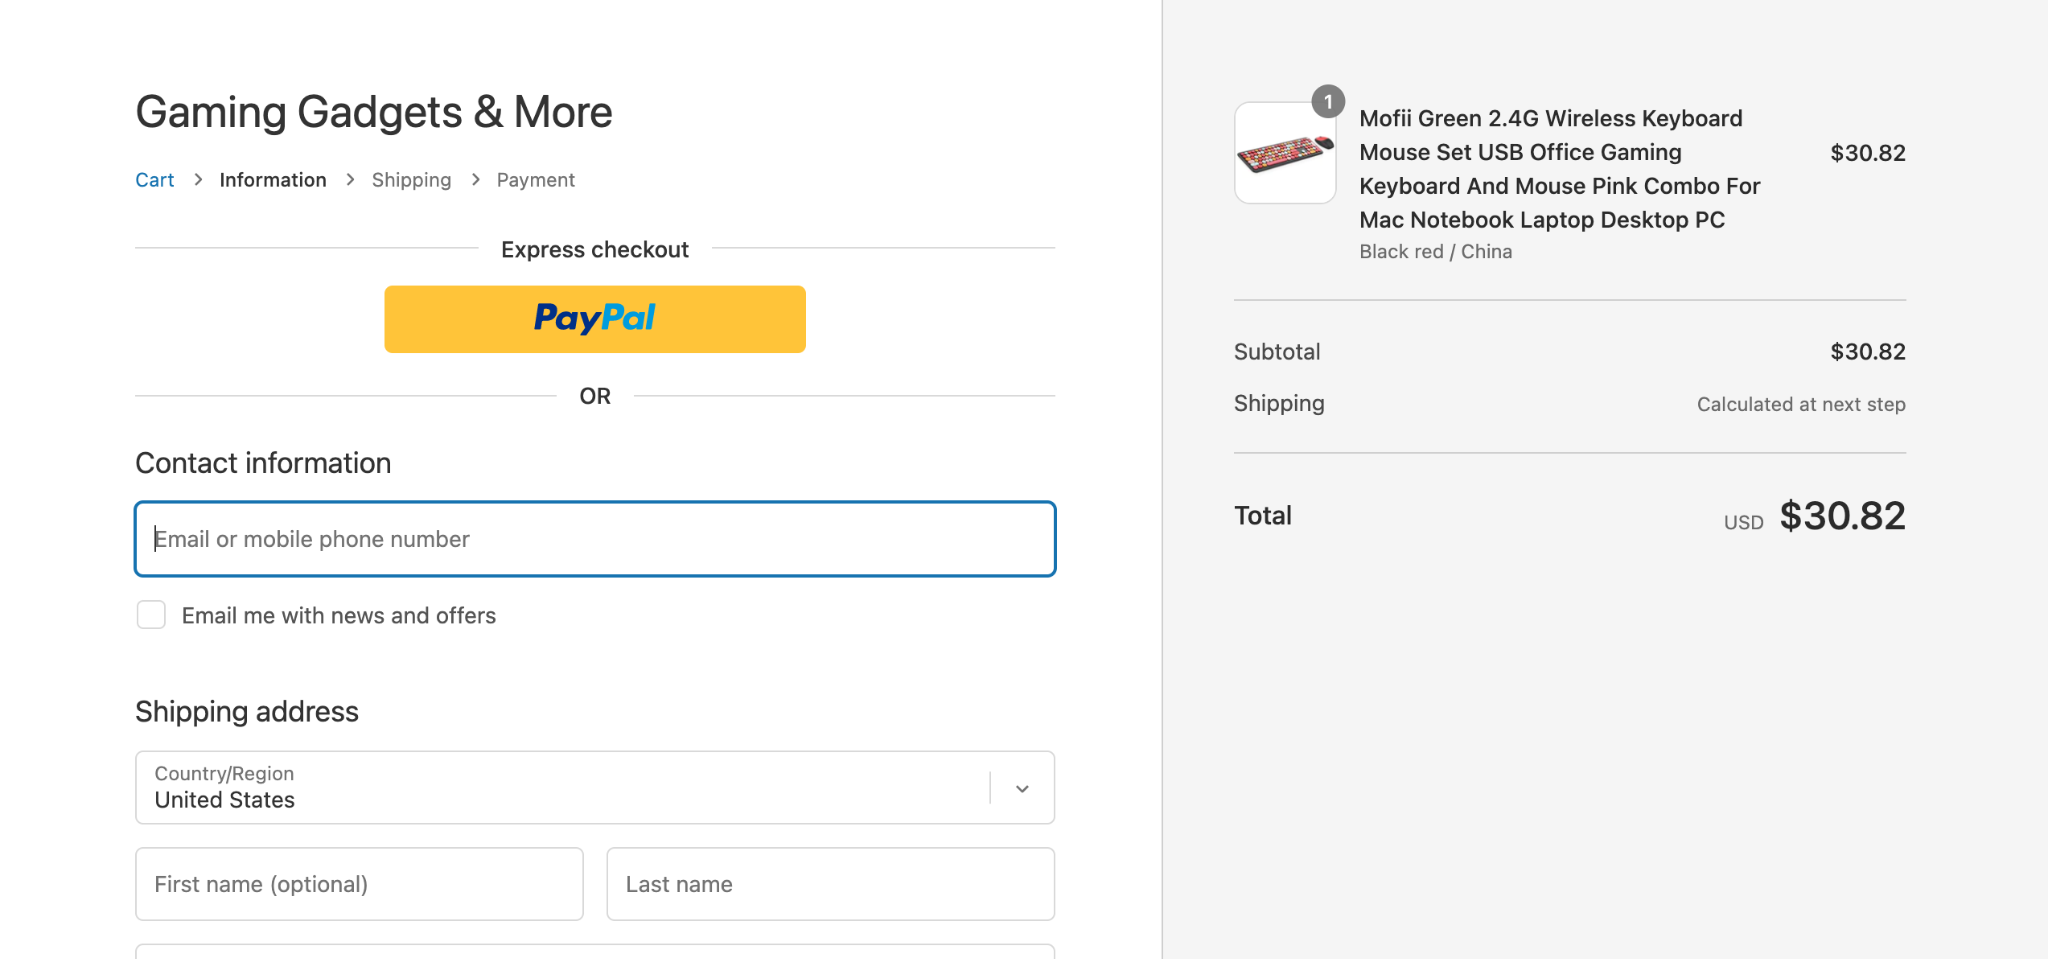Click chevron between Information and Shipping
Viewport: 2048px width, 959px height.
click(x=350, y=180)
